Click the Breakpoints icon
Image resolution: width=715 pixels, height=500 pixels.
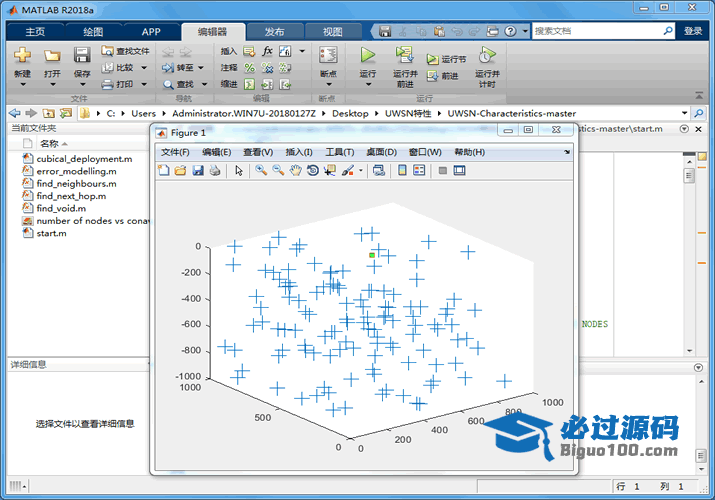328,55
